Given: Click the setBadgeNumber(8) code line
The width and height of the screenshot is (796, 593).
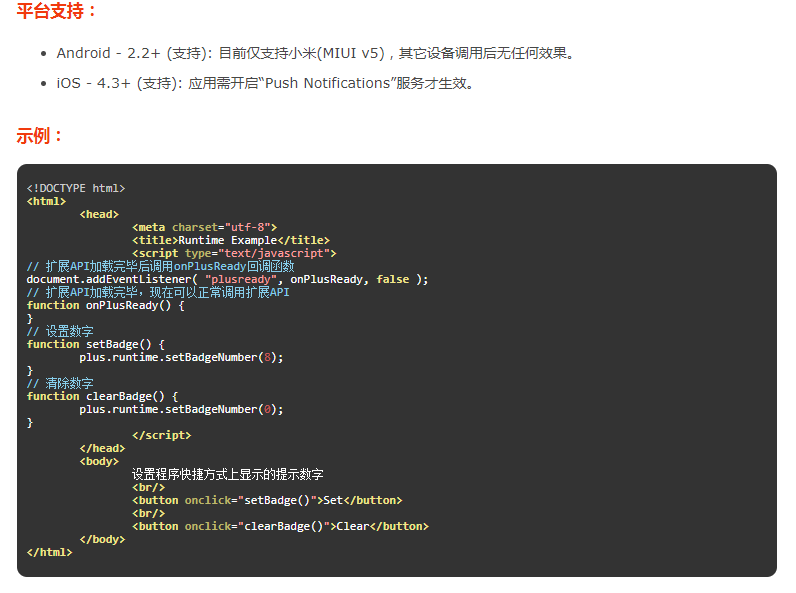Looking at the screenshot, I should click(x=181, y=357).
